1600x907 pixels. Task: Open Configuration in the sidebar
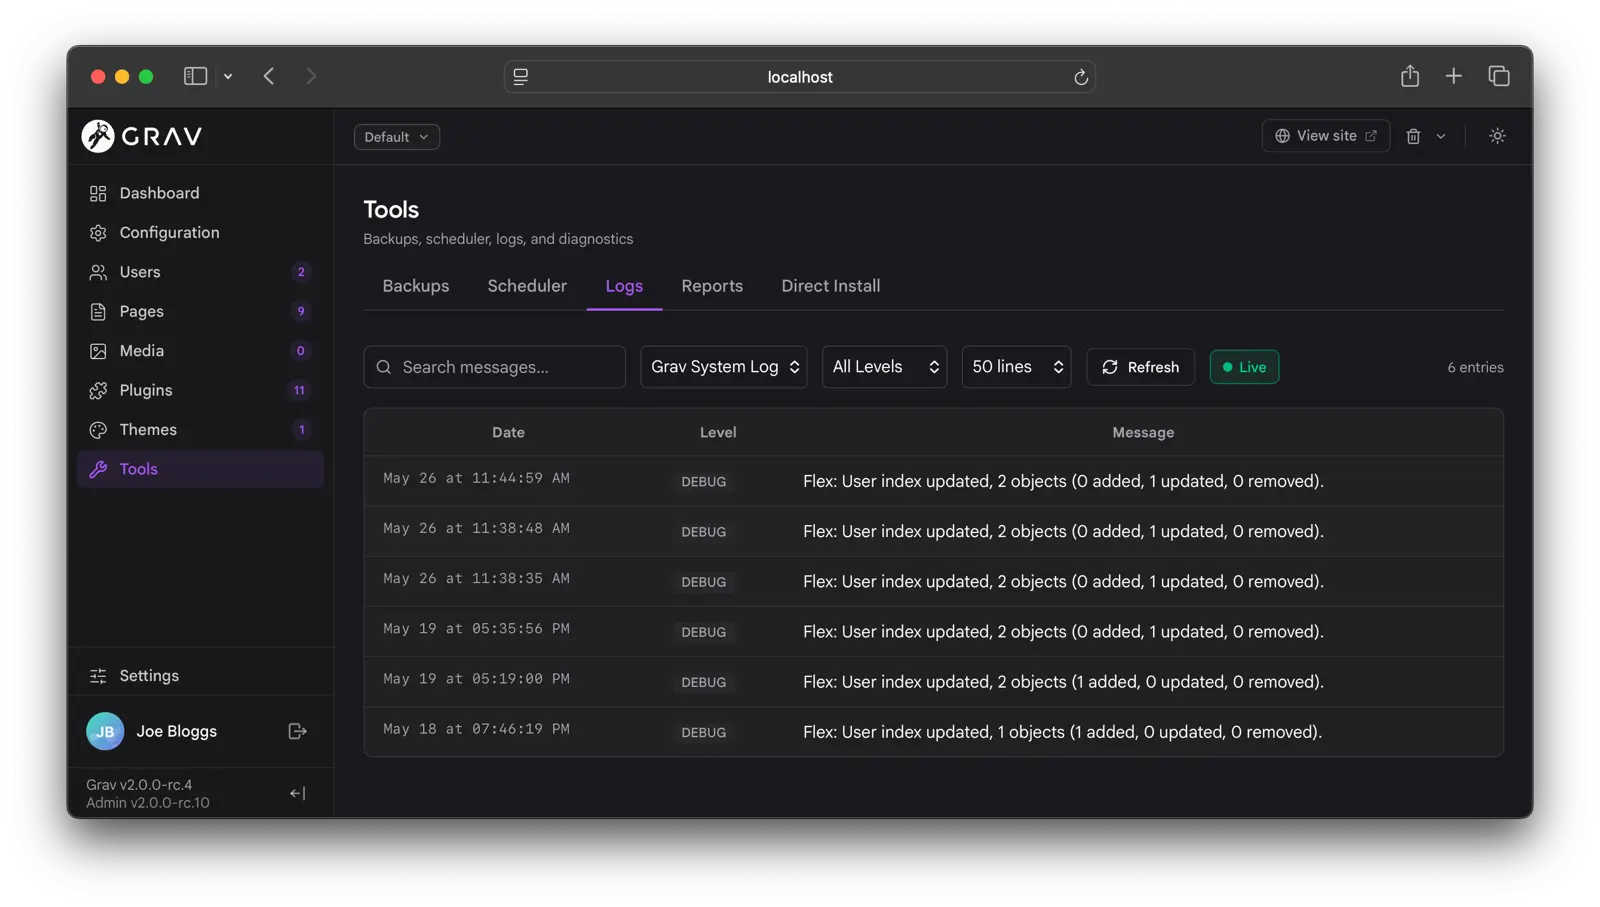[x=200, y=233]
